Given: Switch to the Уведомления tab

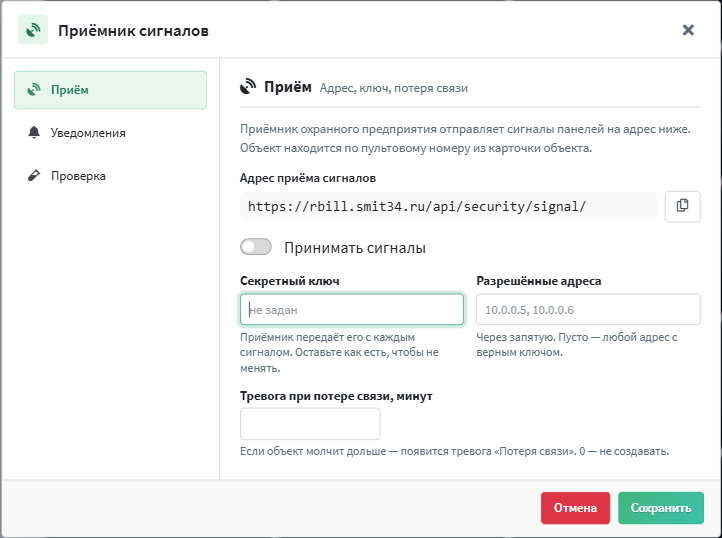Looking at the screenshot, I should point(111,133).
